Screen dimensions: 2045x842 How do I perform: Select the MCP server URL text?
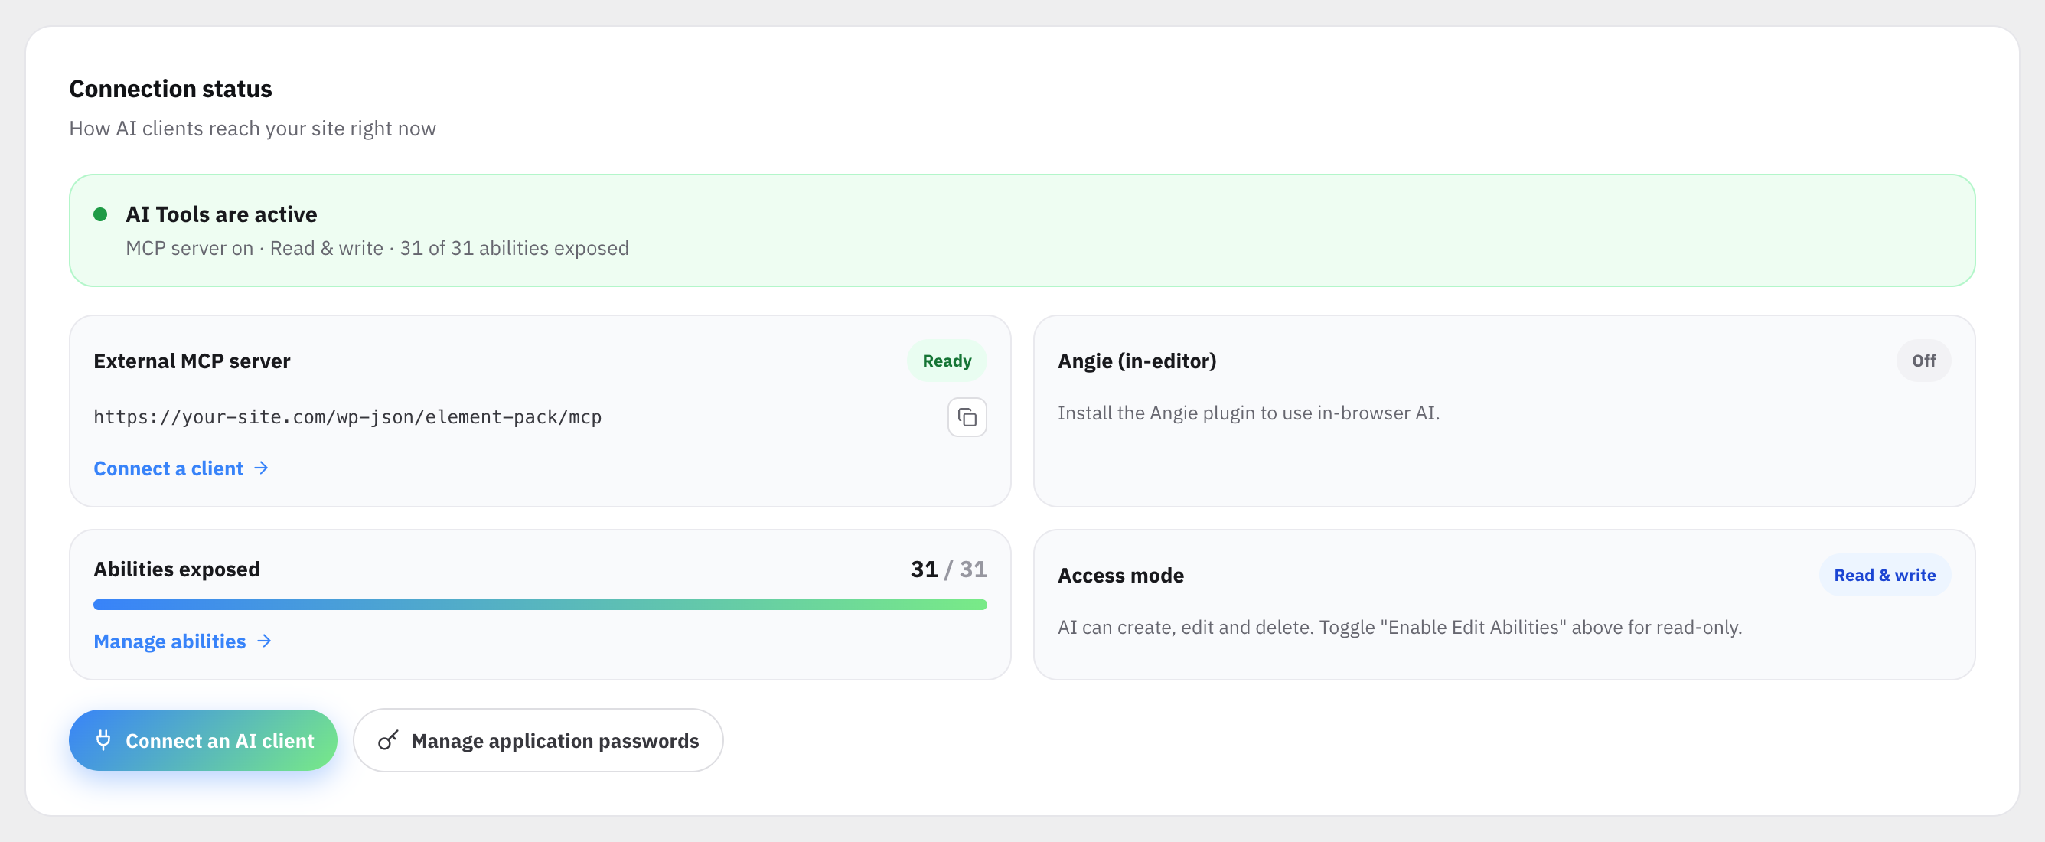click(x=348, y=417)
